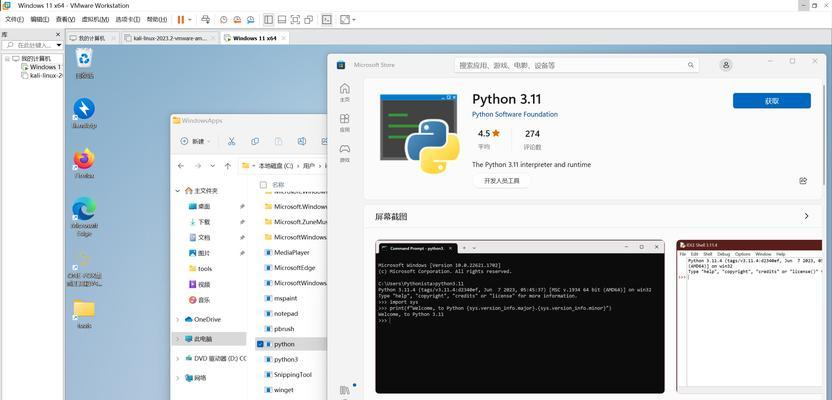This screenshot has height=400, width=832.
Task: Open the VMware console view icon
Action: point(327,20)
